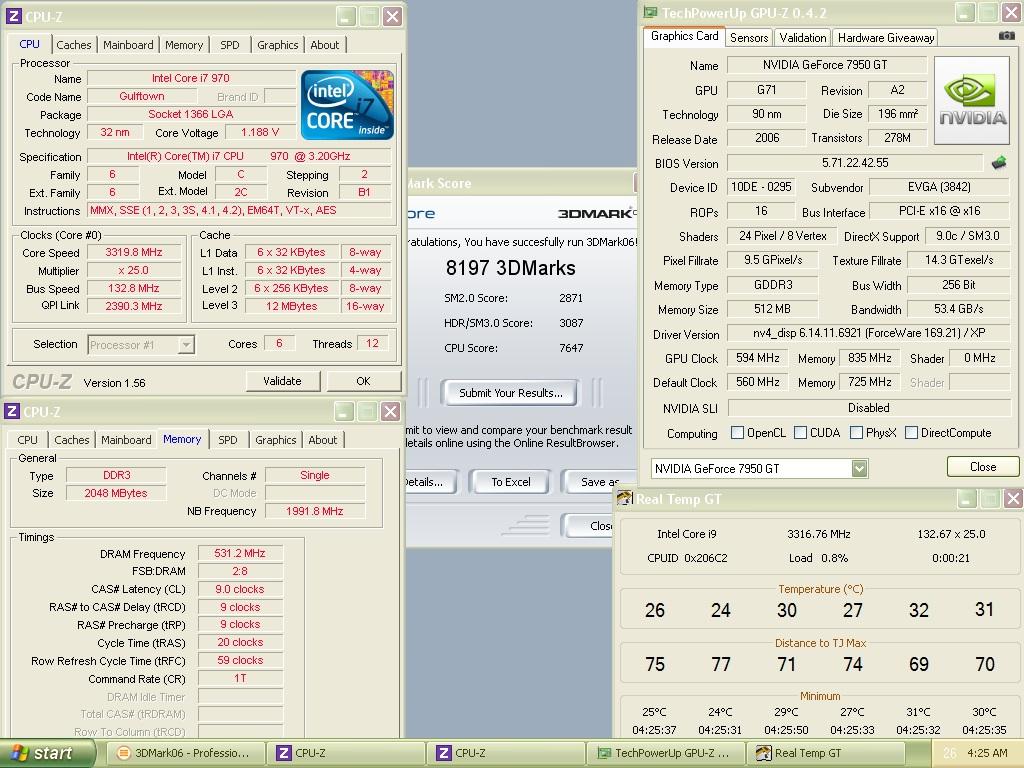
Task: Minimize the Real Temp GT window
Action: coord(966,499)
